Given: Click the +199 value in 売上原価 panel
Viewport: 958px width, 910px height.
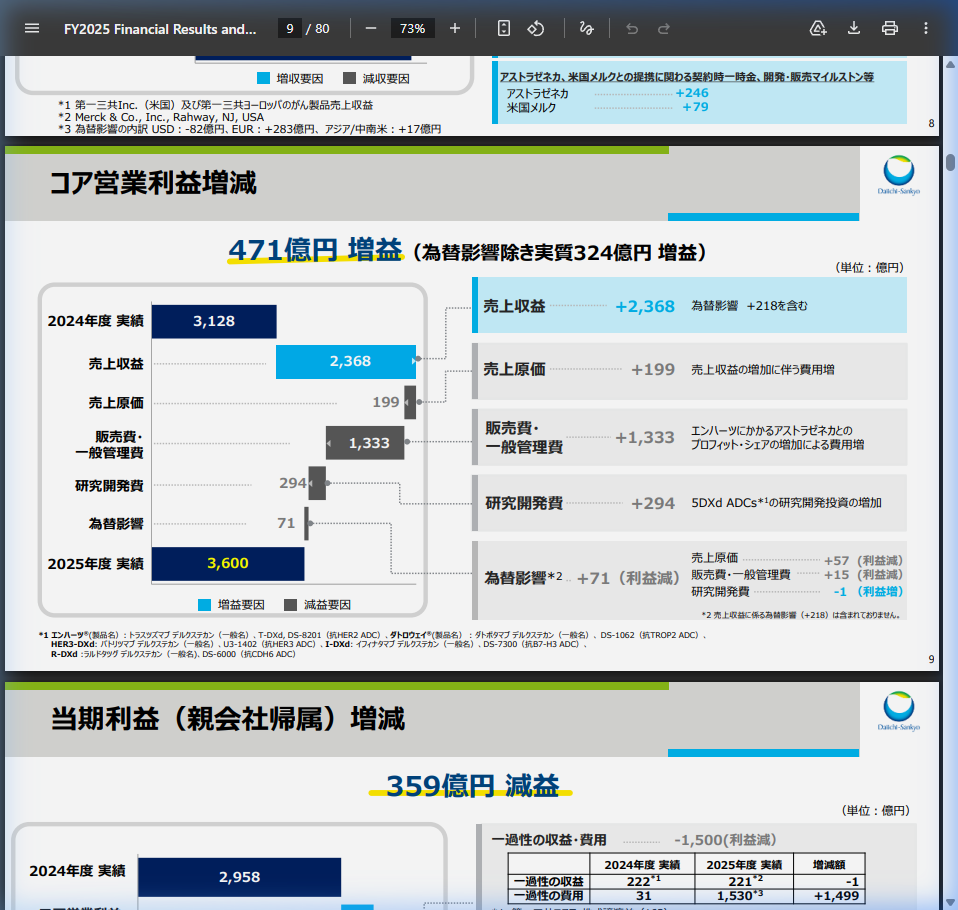Looking at the screenshot, I should click(653, 369).
